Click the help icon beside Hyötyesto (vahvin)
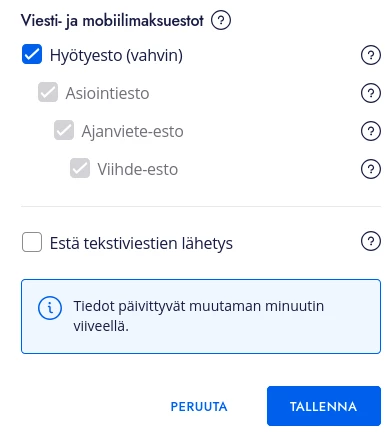Screen dimensions: 389x438 coord(371,55)
